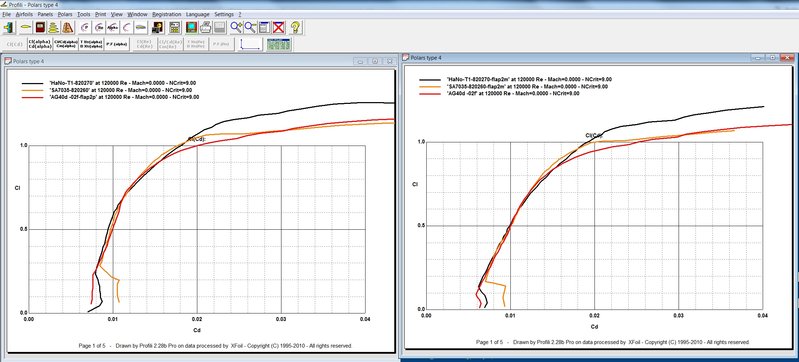
Task: Open the yellow airfoil shape icon
Action: (26, 27)
